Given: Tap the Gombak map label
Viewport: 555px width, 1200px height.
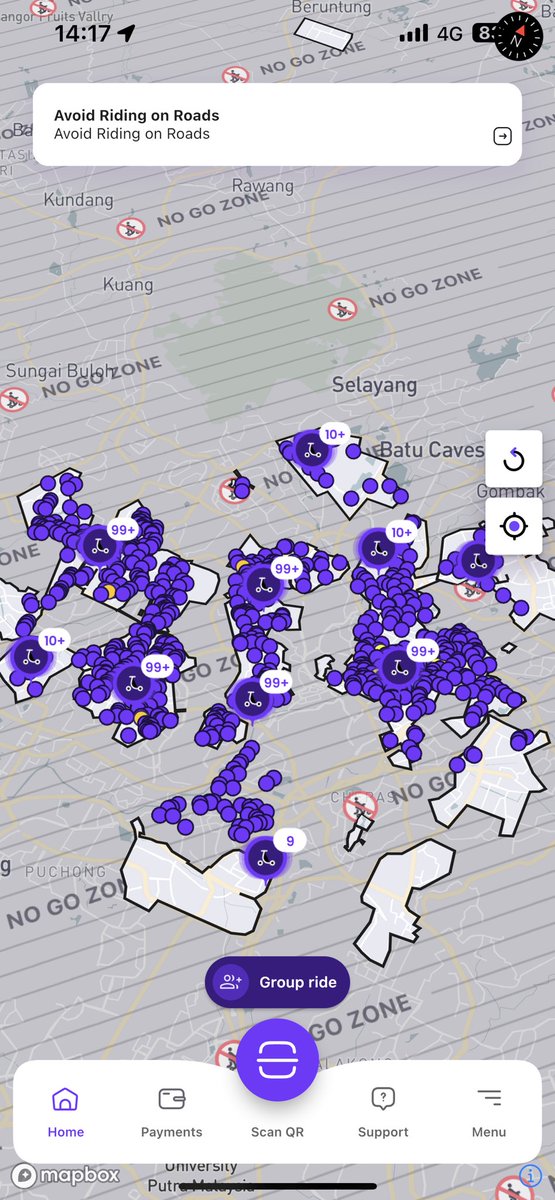Looking at the screenshot, I should (x=510, y=491).
